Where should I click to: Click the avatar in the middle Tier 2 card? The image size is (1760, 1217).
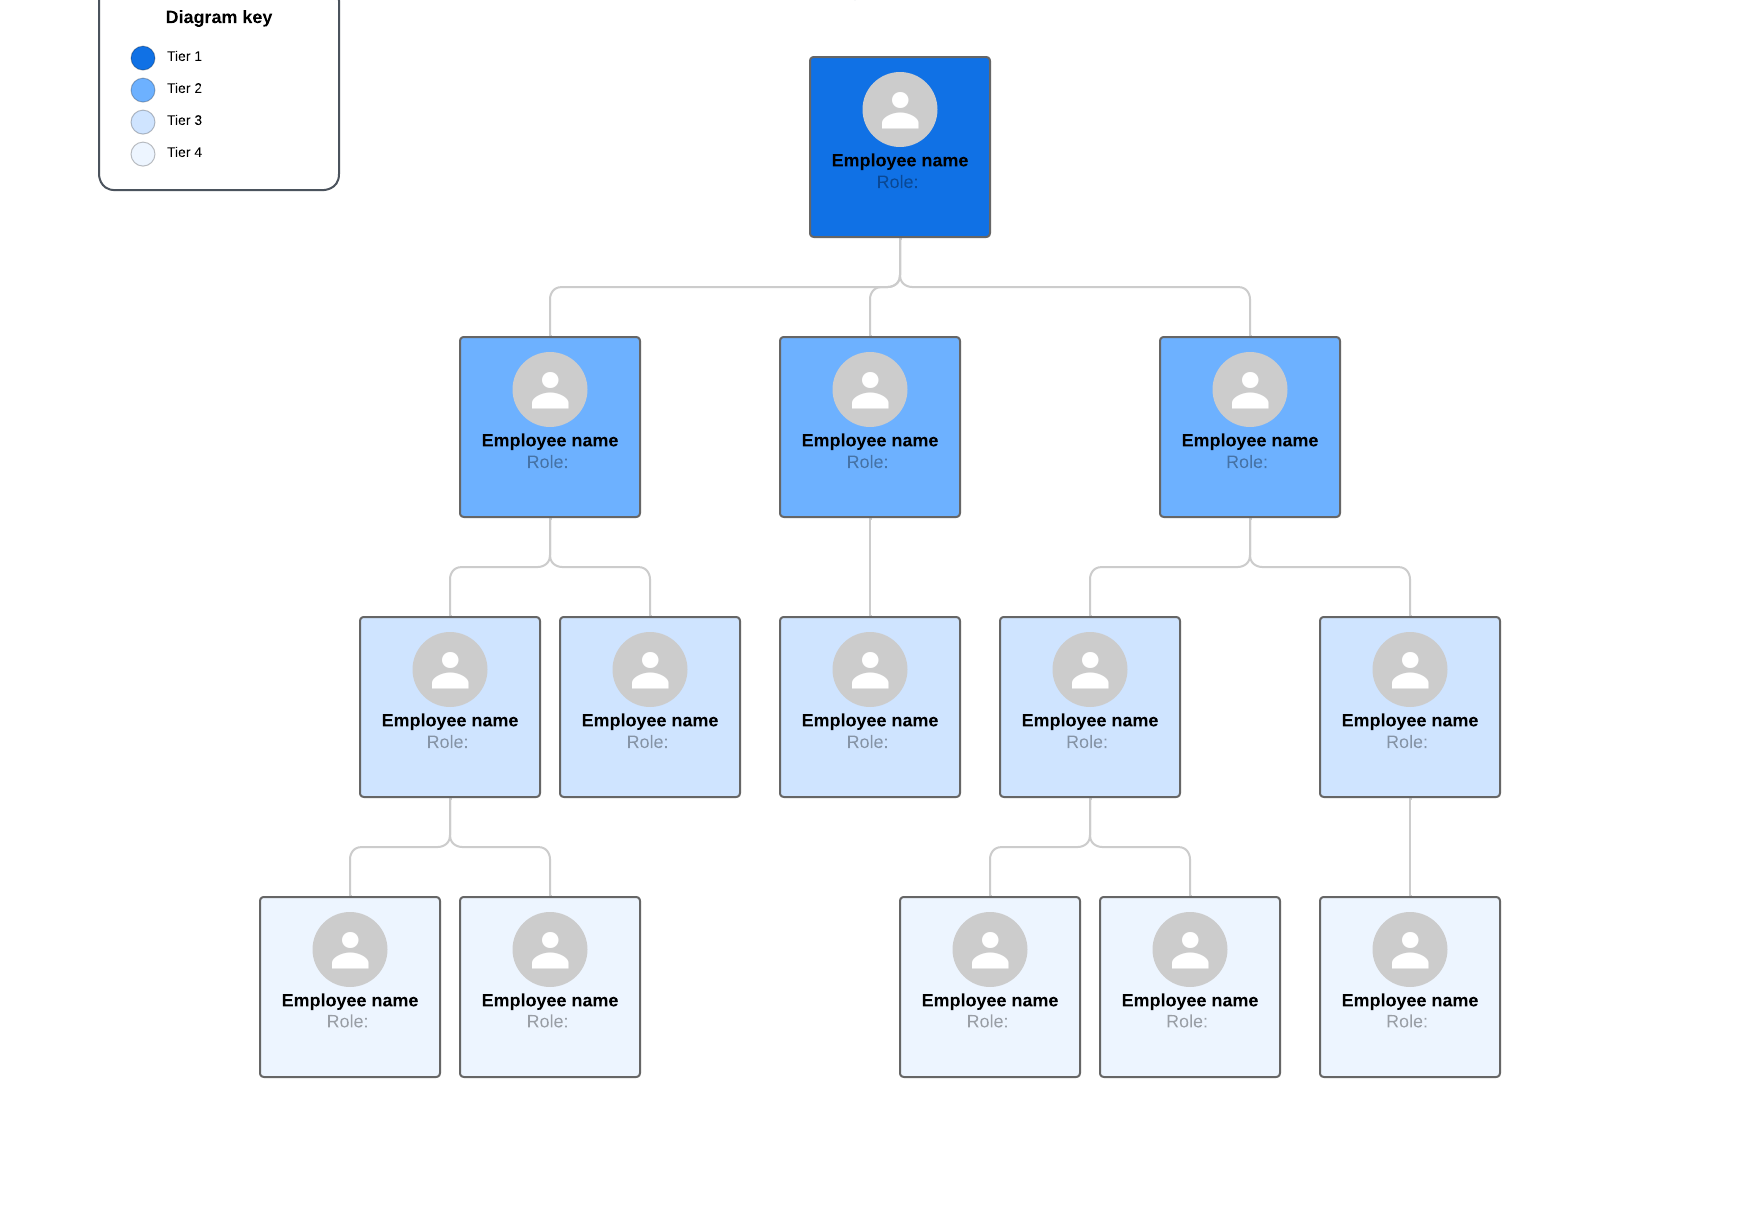tap(869, 389)
